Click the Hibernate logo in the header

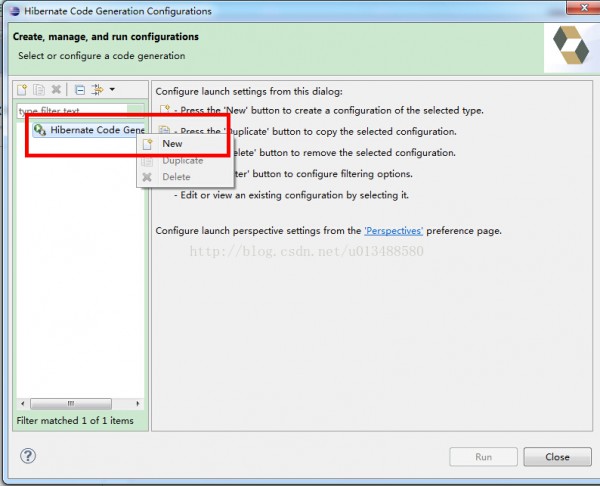(570, 46)
